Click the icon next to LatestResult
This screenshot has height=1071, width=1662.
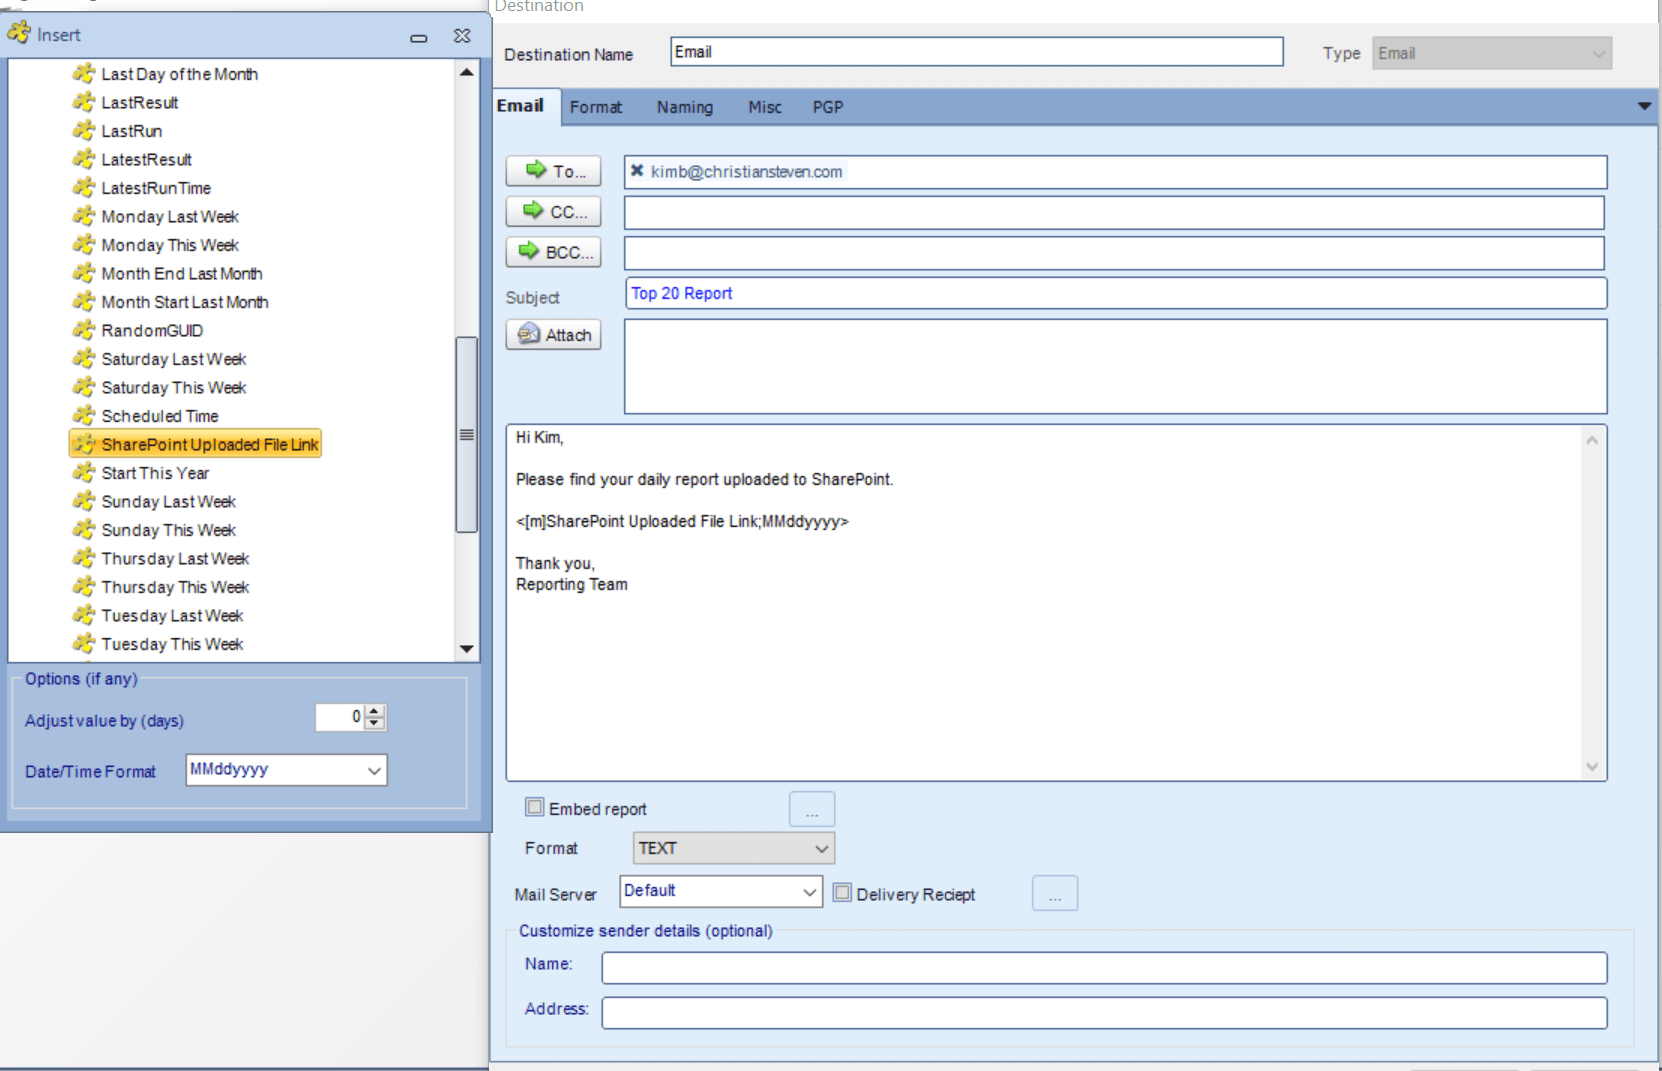[x=84, y=159]
